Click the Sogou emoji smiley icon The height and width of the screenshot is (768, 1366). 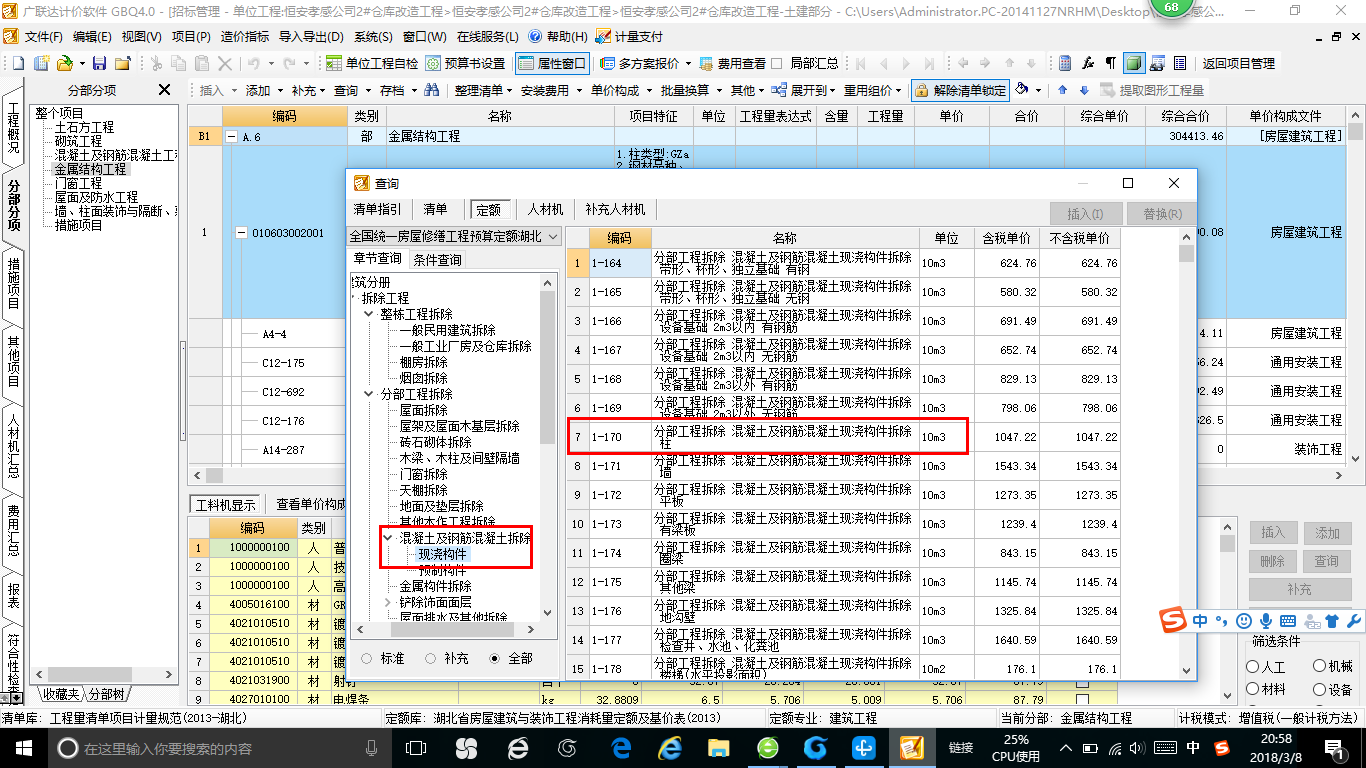[1244, 621]
